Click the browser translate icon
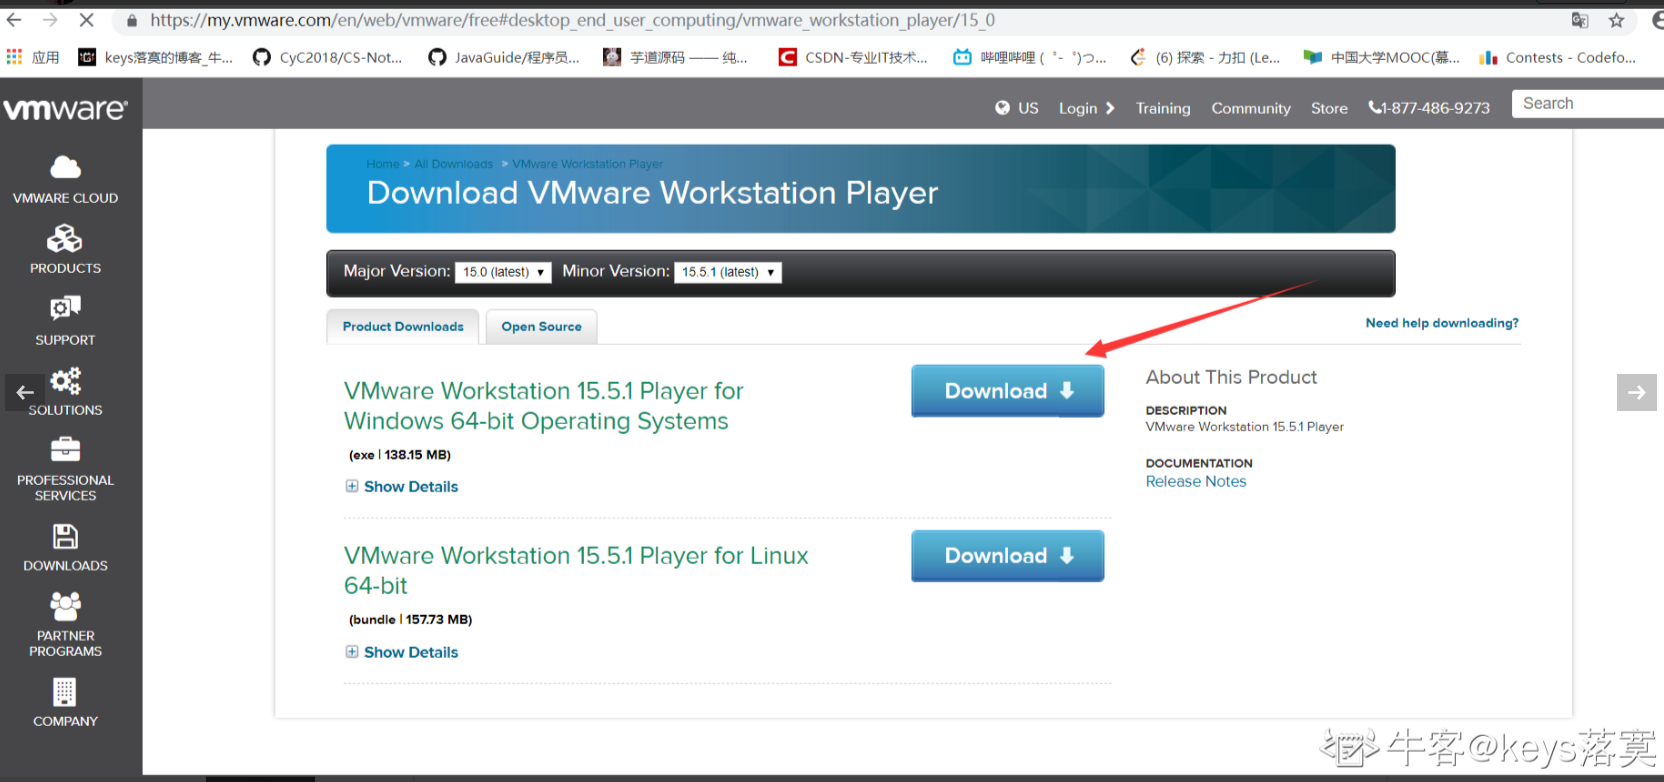1664x782 pixels. pyautogui.click(x=1580, y=20)
